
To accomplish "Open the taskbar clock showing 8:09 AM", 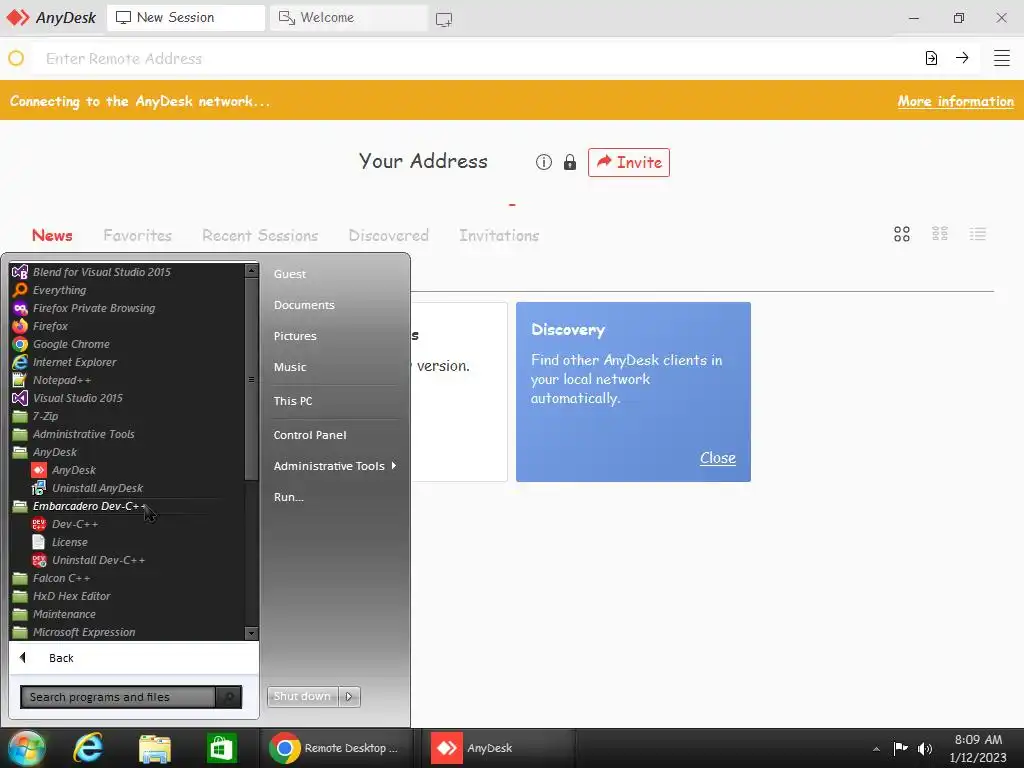I will (x=978, y=748).
